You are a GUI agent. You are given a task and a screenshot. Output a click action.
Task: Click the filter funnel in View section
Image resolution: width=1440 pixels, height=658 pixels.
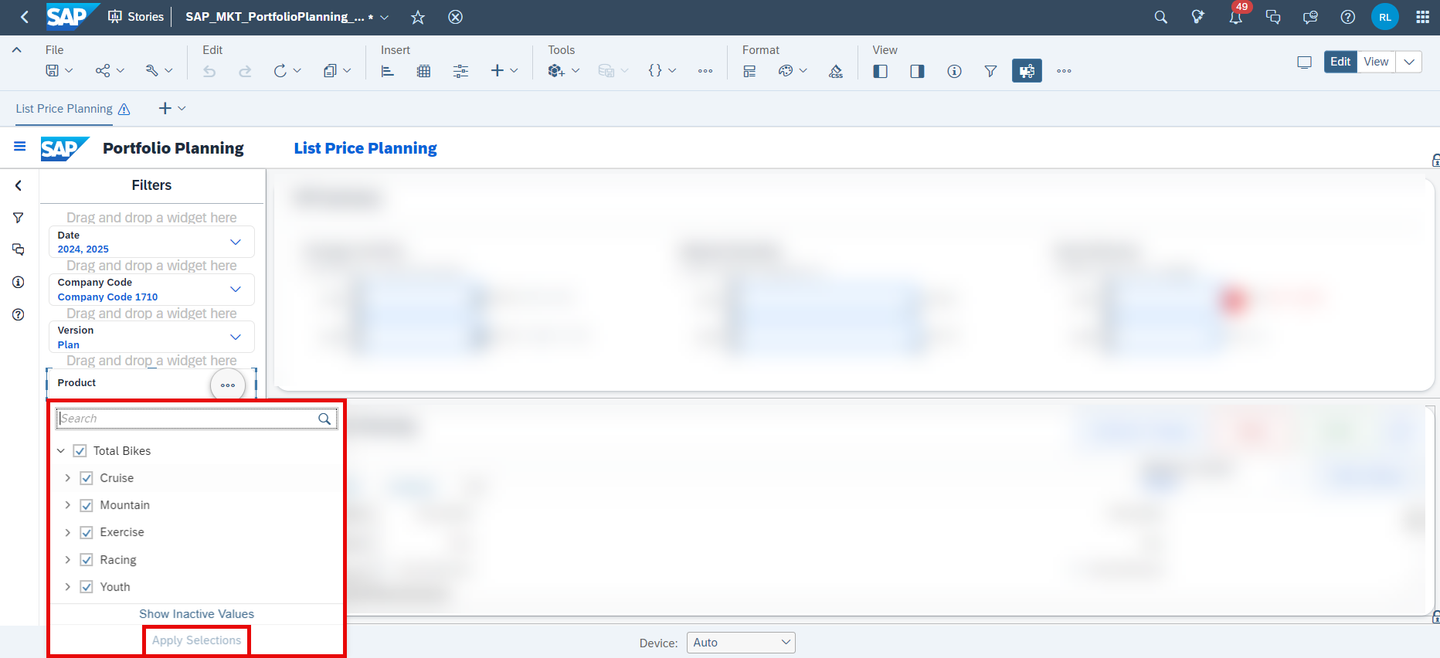[x=990, y=71]
